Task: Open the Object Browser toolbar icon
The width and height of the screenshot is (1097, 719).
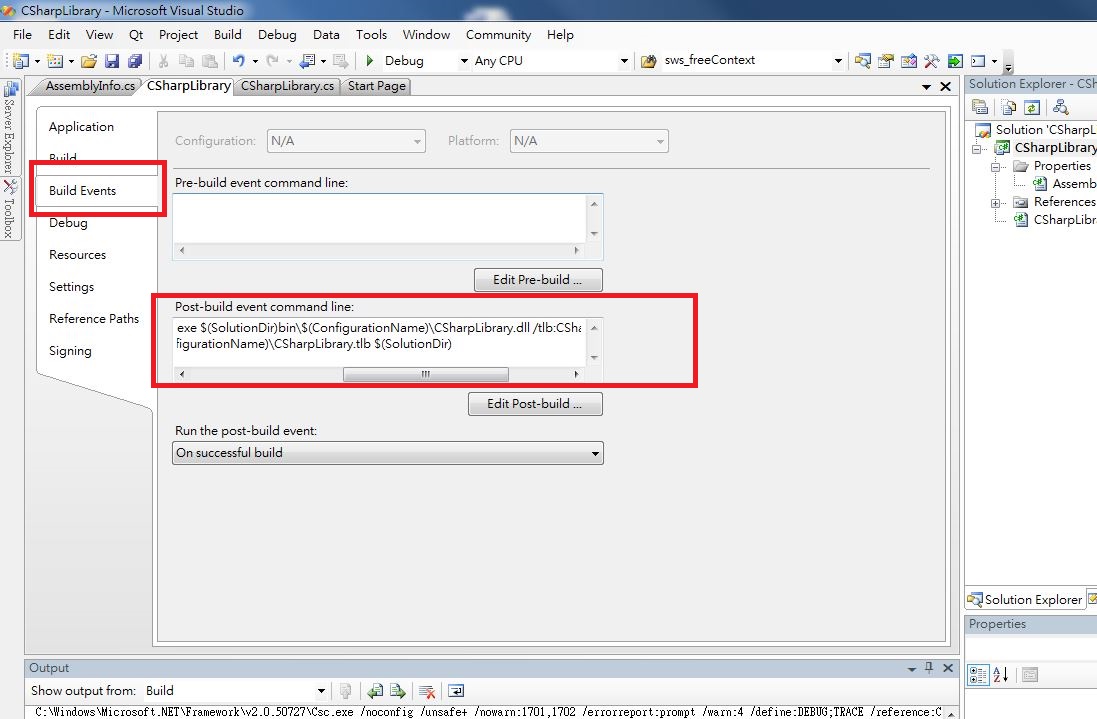Action: [909, 61]
